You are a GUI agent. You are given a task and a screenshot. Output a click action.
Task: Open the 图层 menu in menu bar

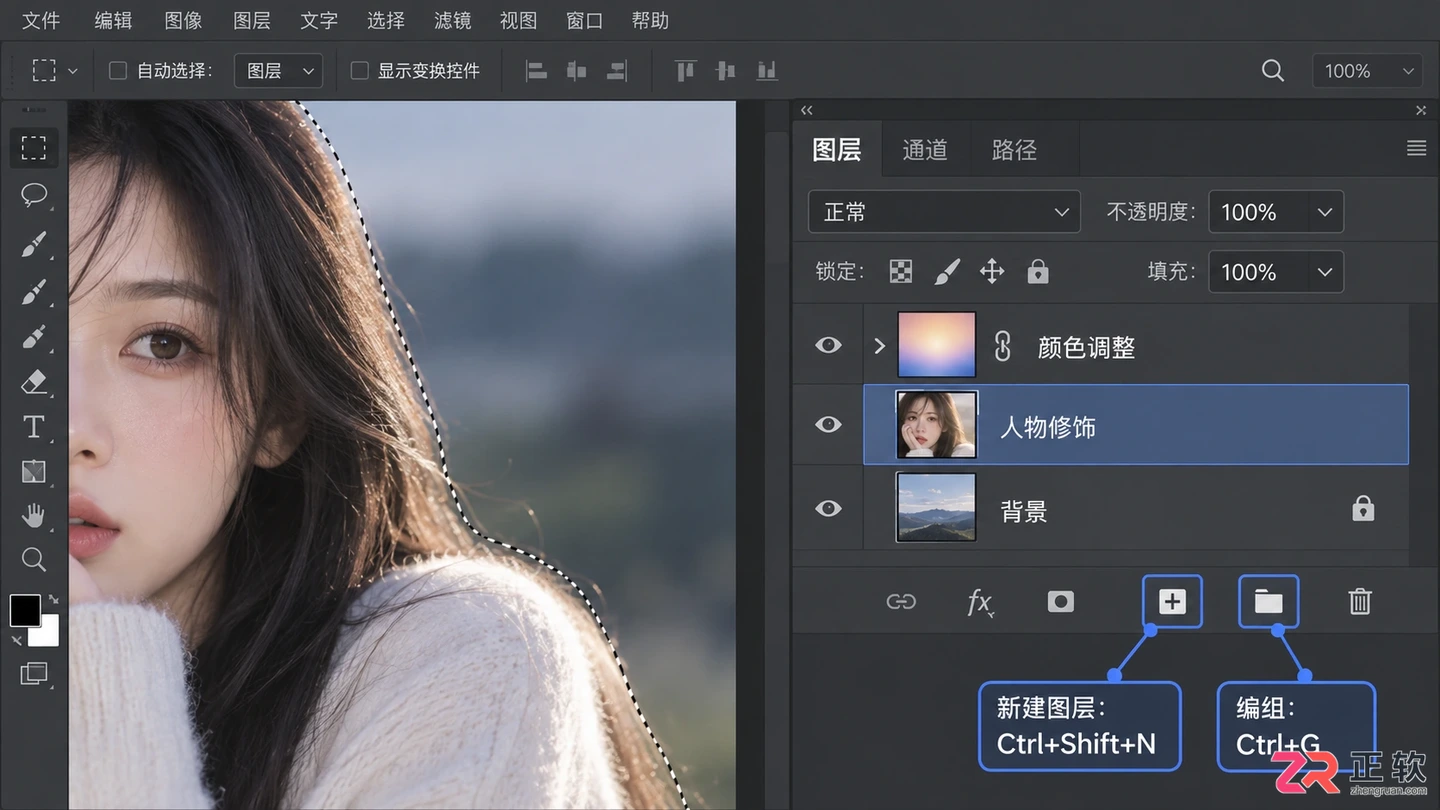251,20
